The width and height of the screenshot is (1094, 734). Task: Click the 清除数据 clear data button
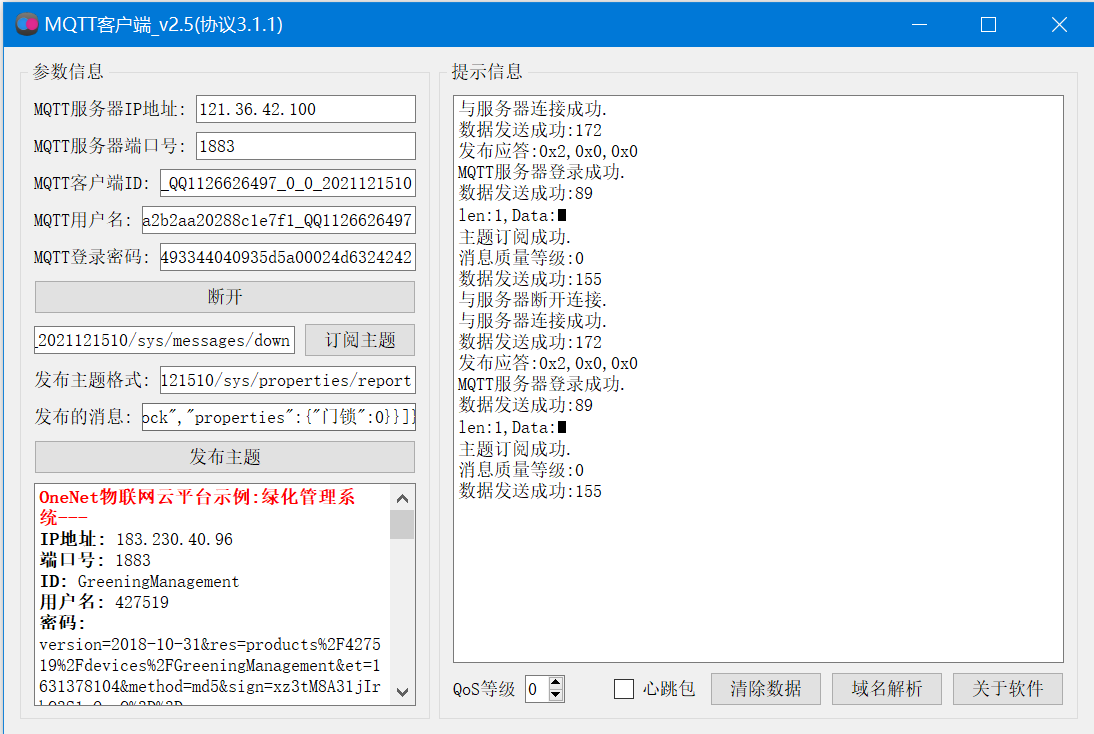[x=765, y=689]
